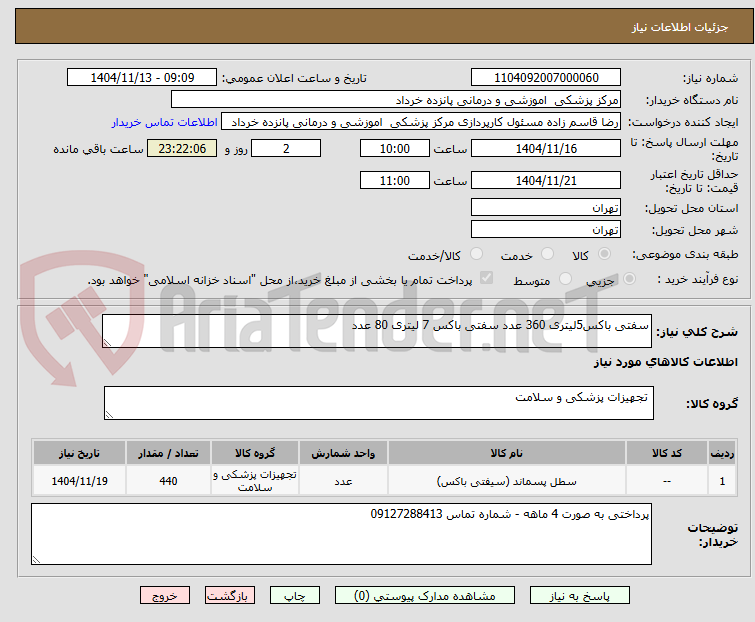The width and height of the screenshot is (755, 622).
Task: Click the گروه کالا text area
Action: (x=378, y=403)
